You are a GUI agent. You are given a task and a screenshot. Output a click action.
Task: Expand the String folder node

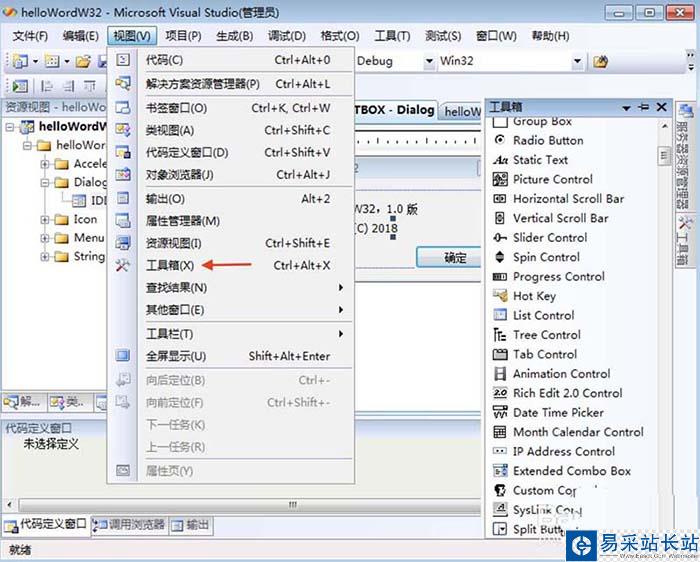45,257
